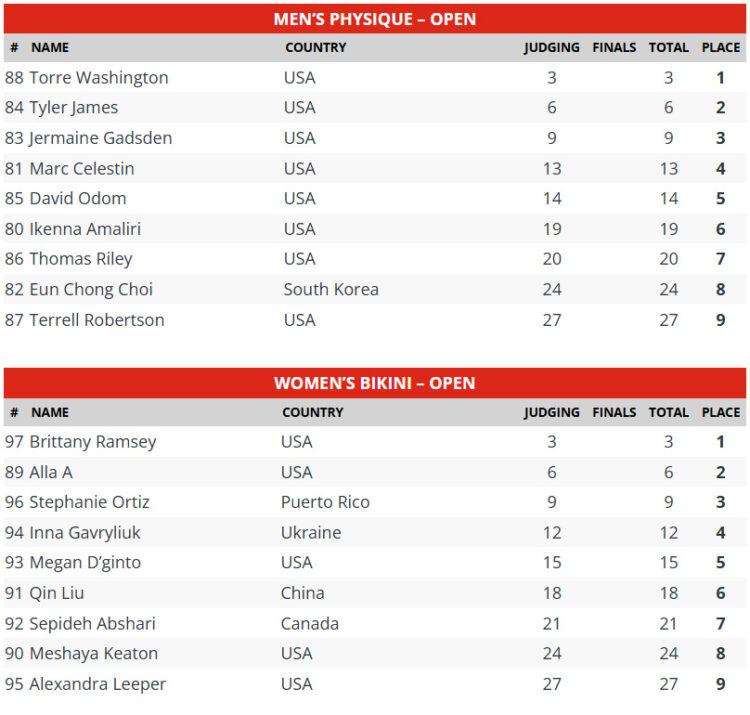750x715 pixels.
Task: Select Terrell Robertson's name
Action: pos(97,320)
